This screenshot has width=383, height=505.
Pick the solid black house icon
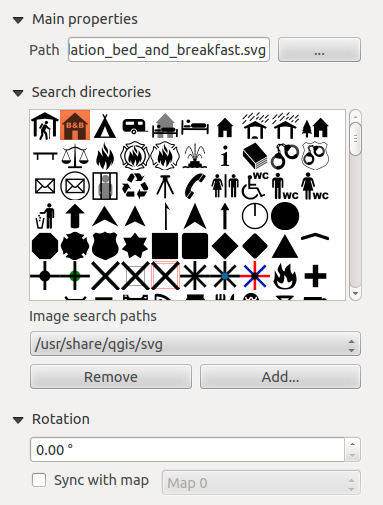tap(225, 128)
